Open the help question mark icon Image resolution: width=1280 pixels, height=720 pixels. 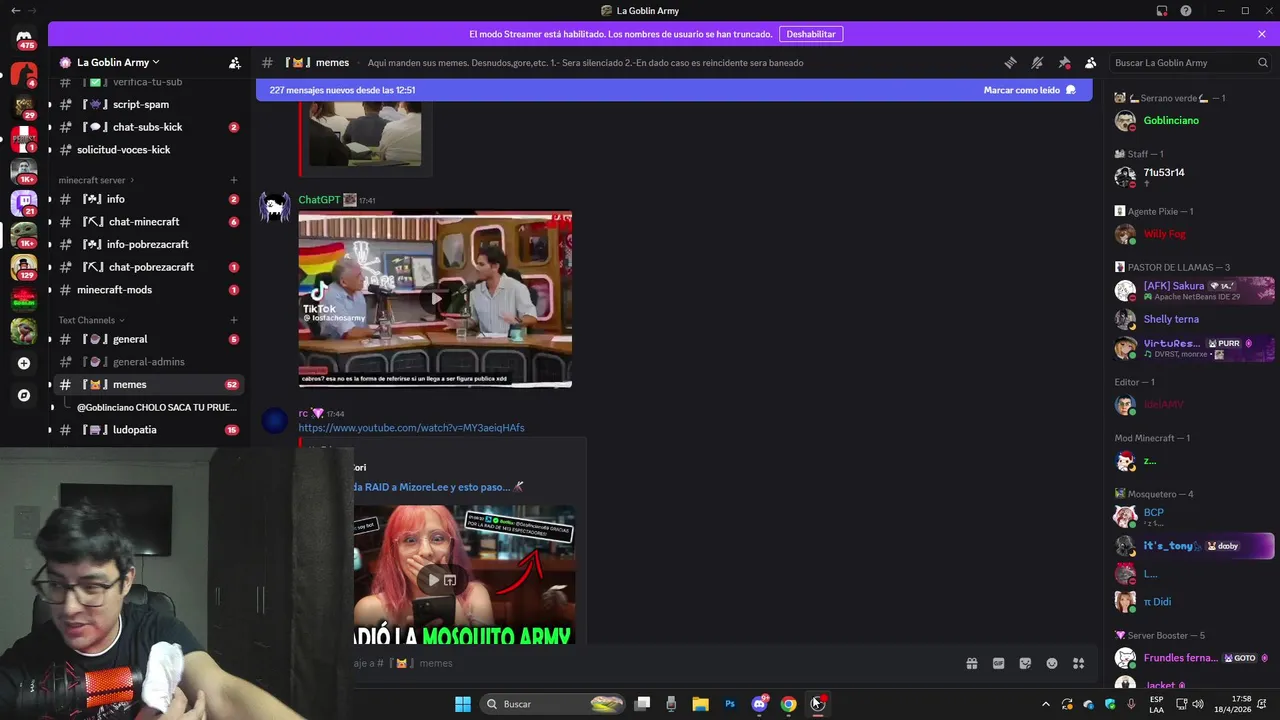click(x=1186, y=11)
